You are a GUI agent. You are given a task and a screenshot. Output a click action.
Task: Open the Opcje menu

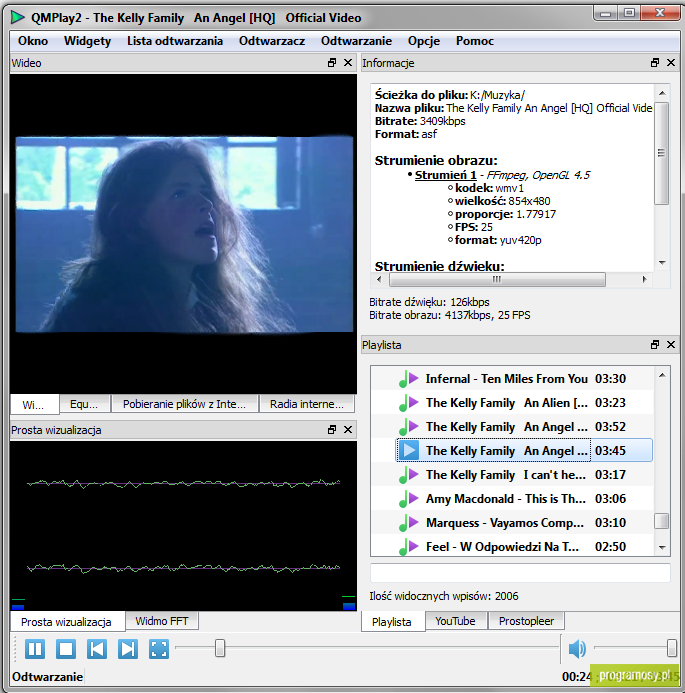click(424, 41)
